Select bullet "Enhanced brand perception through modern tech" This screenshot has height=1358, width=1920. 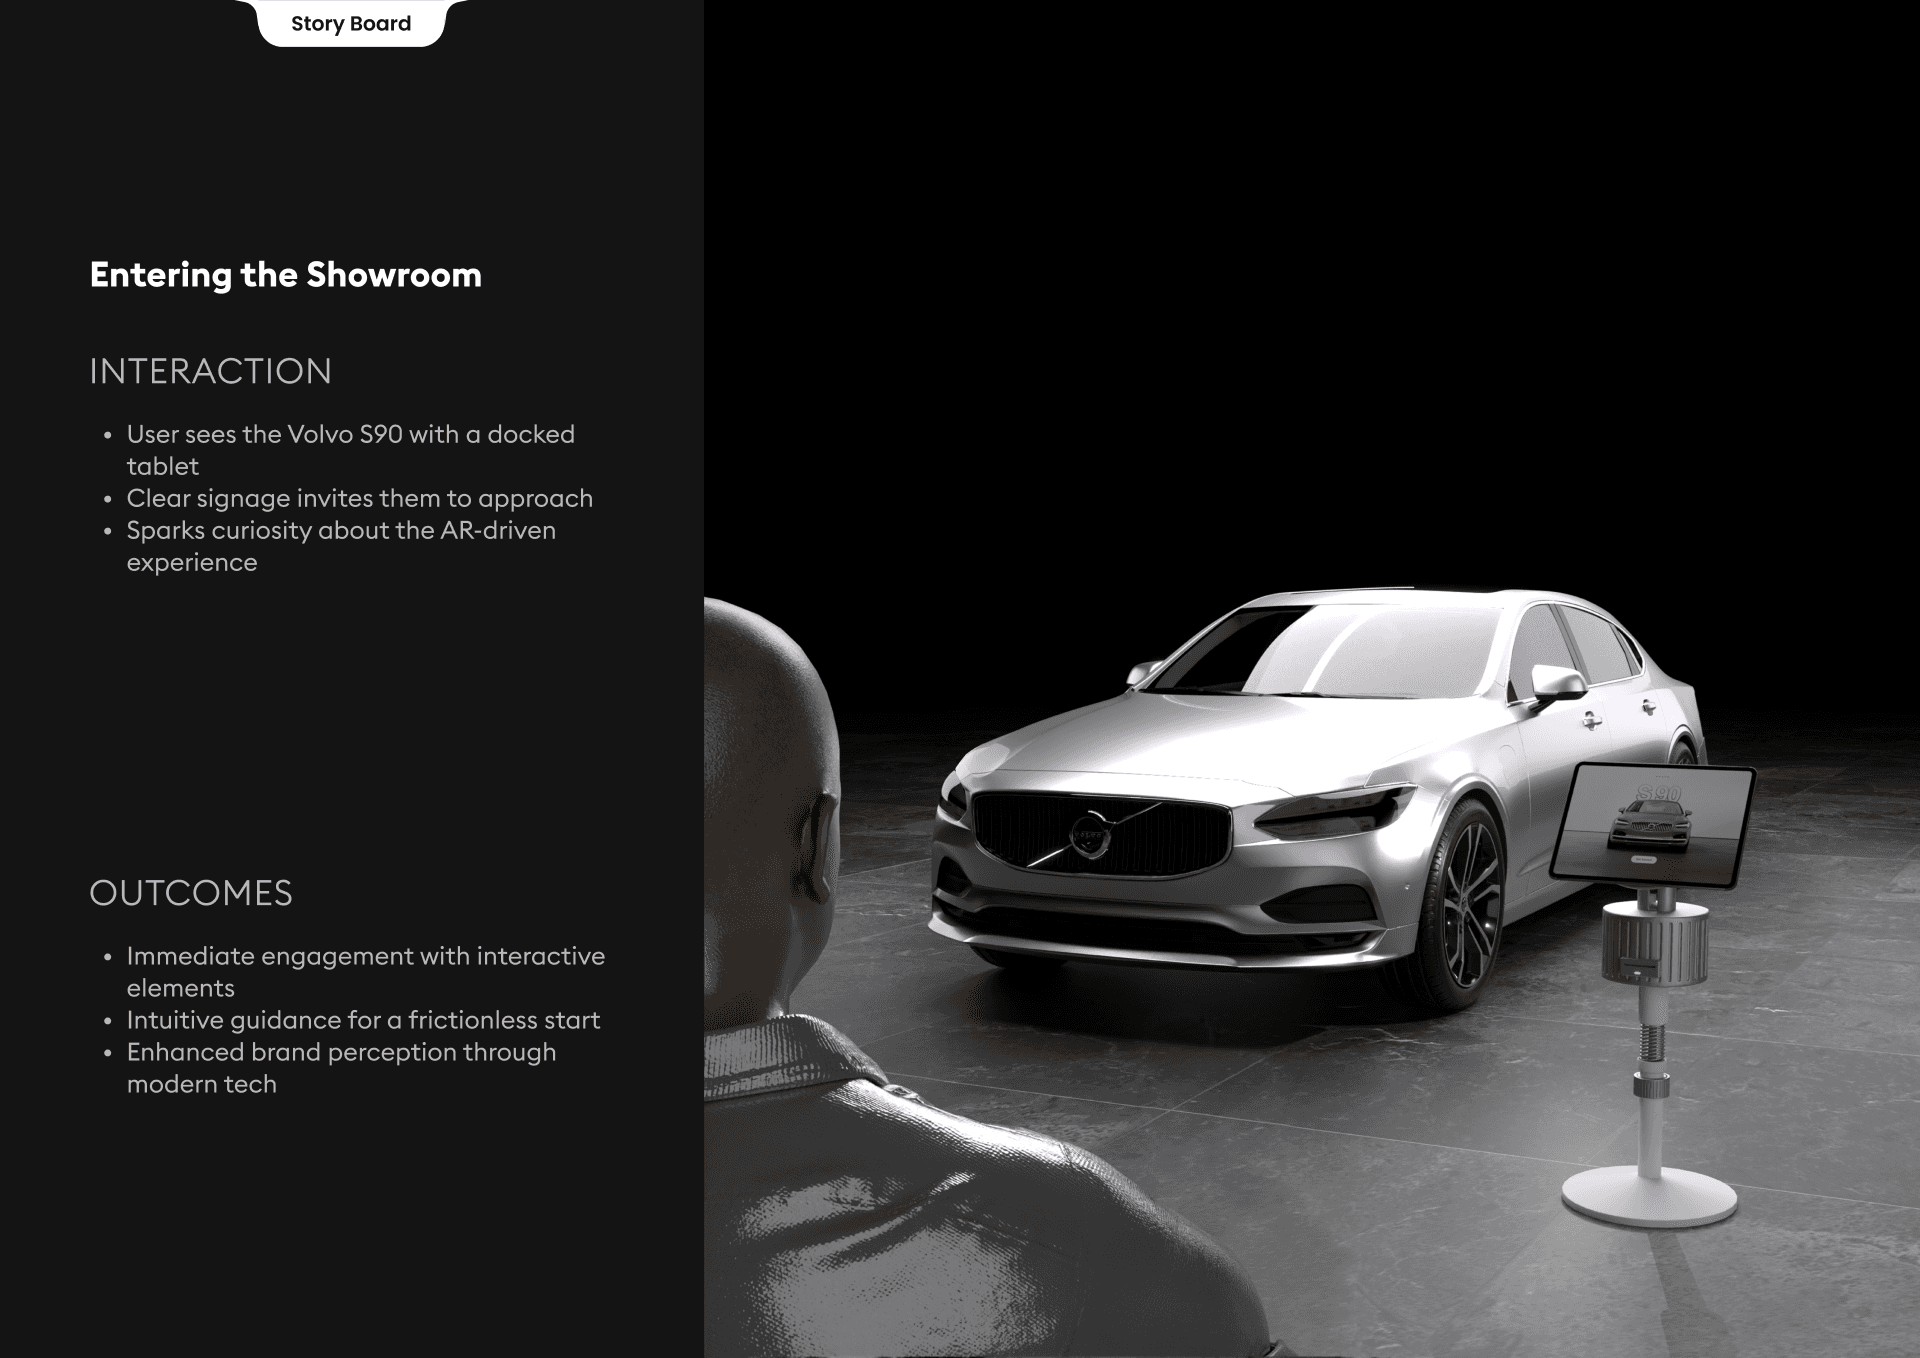341,1068
